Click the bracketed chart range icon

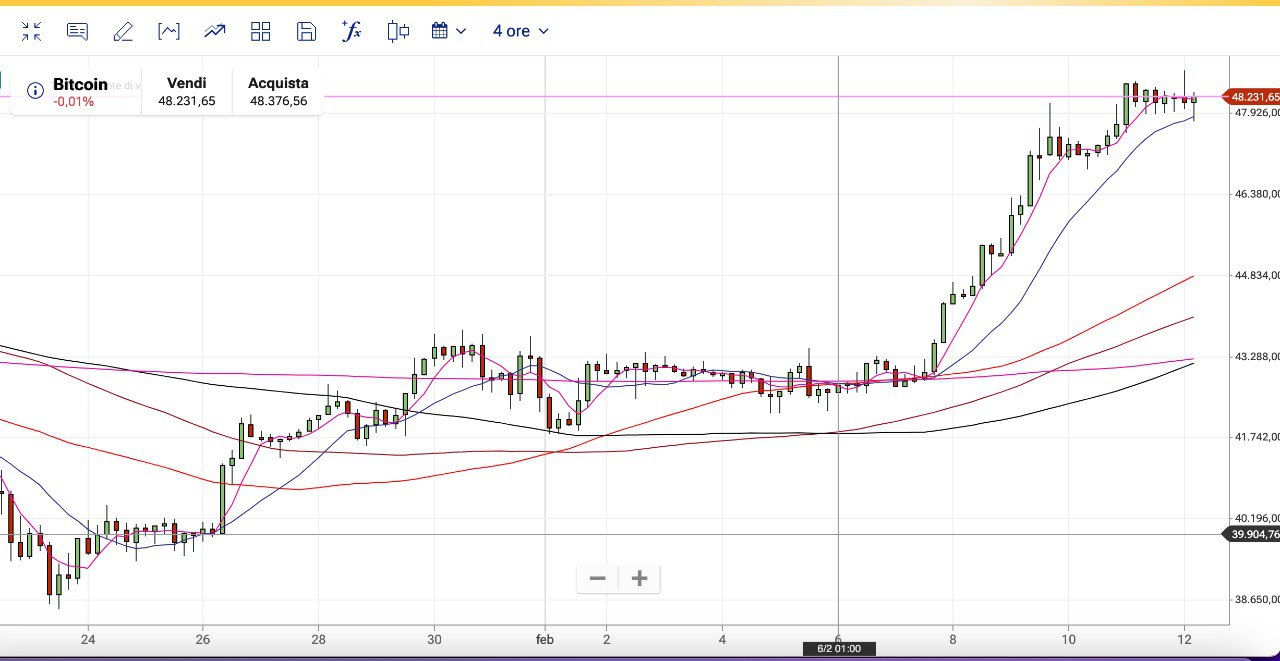169,32
